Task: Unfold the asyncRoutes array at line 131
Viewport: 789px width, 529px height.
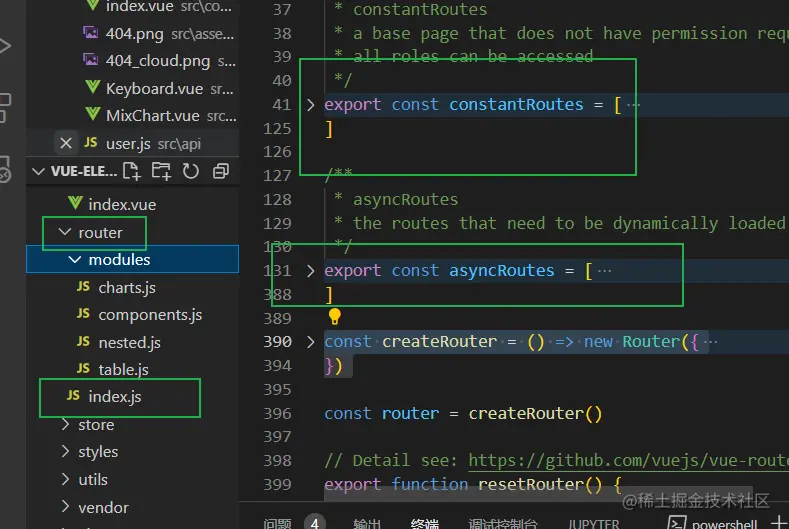Action: click(310, 271)
